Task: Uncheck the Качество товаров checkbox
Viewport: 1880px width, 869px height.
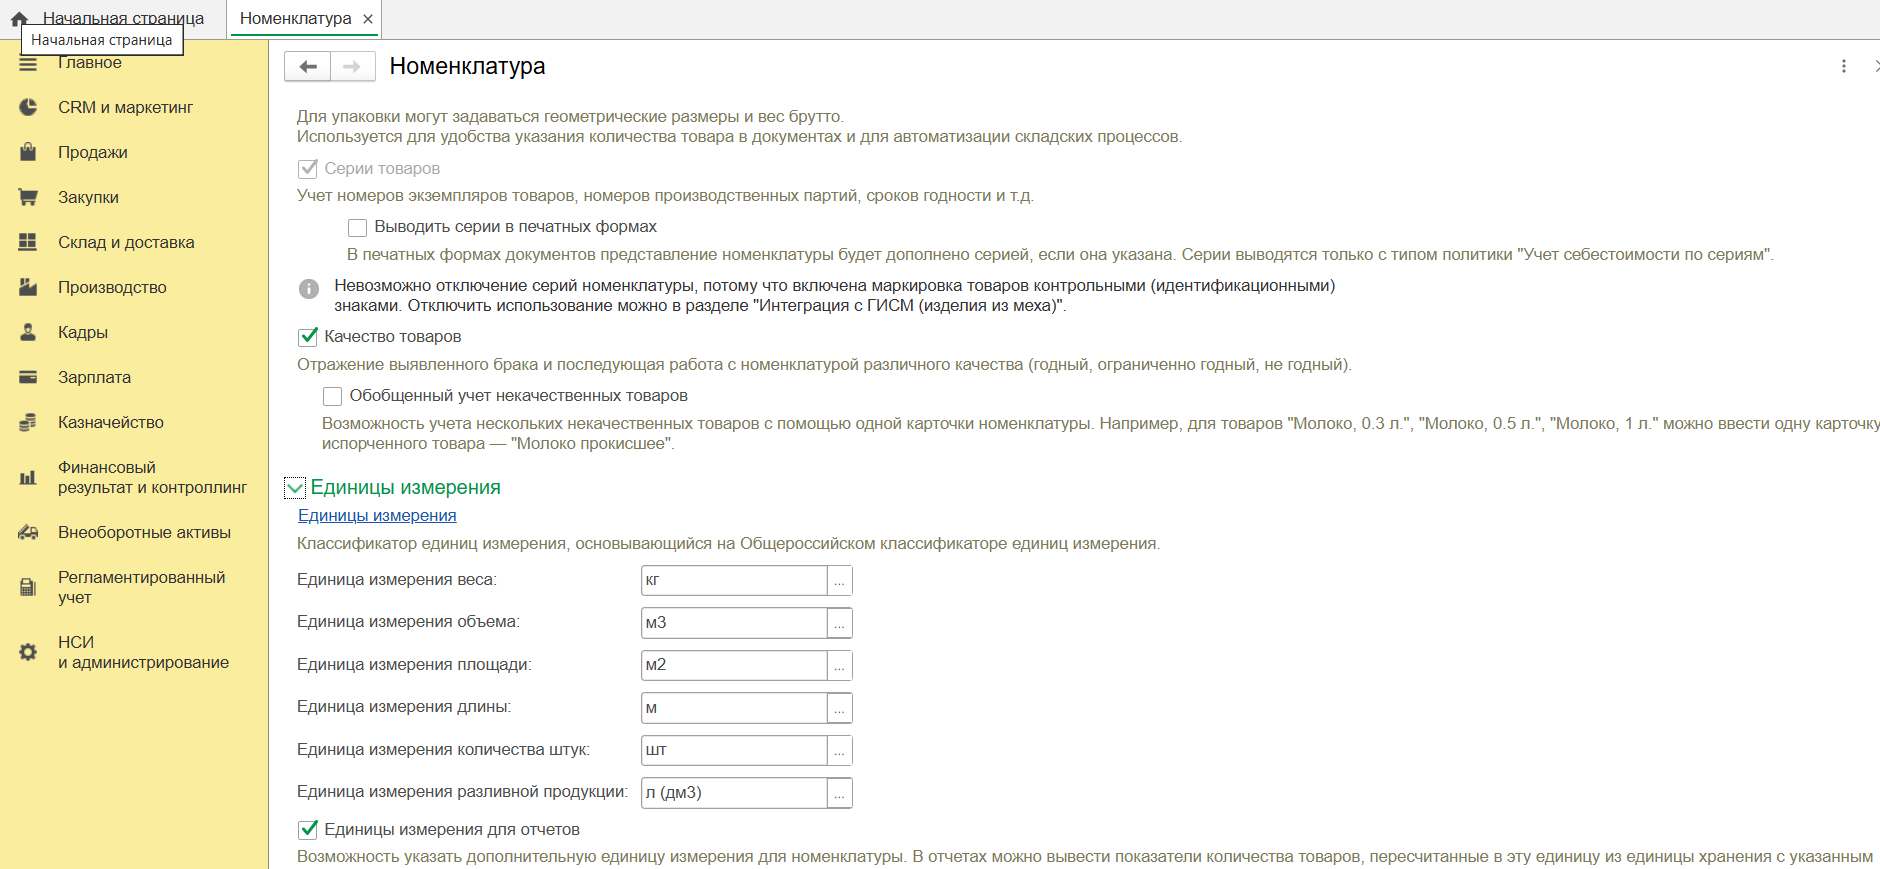Action: coord(308,337)
